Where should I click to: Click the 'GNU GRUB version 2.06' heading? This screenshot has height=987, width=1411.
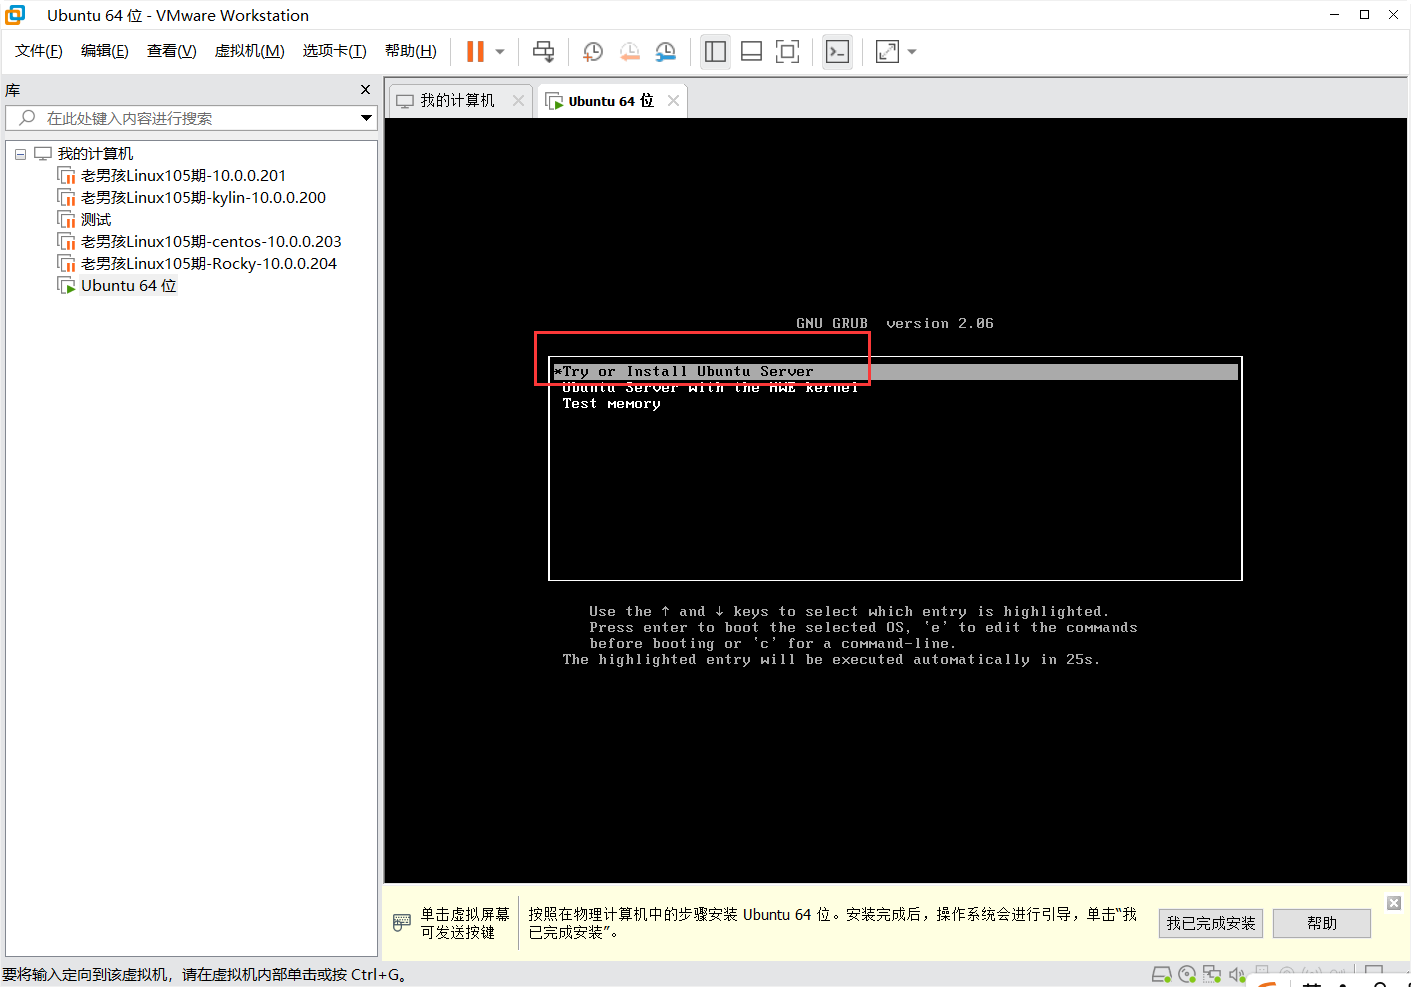[895, 324]
